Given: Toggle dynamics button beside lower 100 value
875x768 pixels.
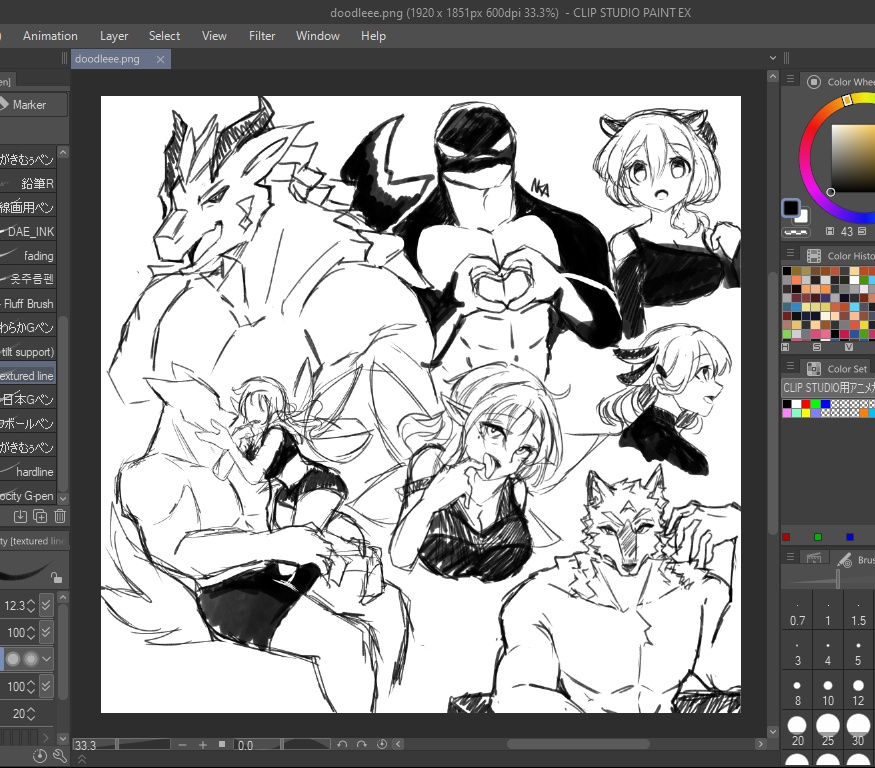Looking at the screenshot, I should click(46, 686).
